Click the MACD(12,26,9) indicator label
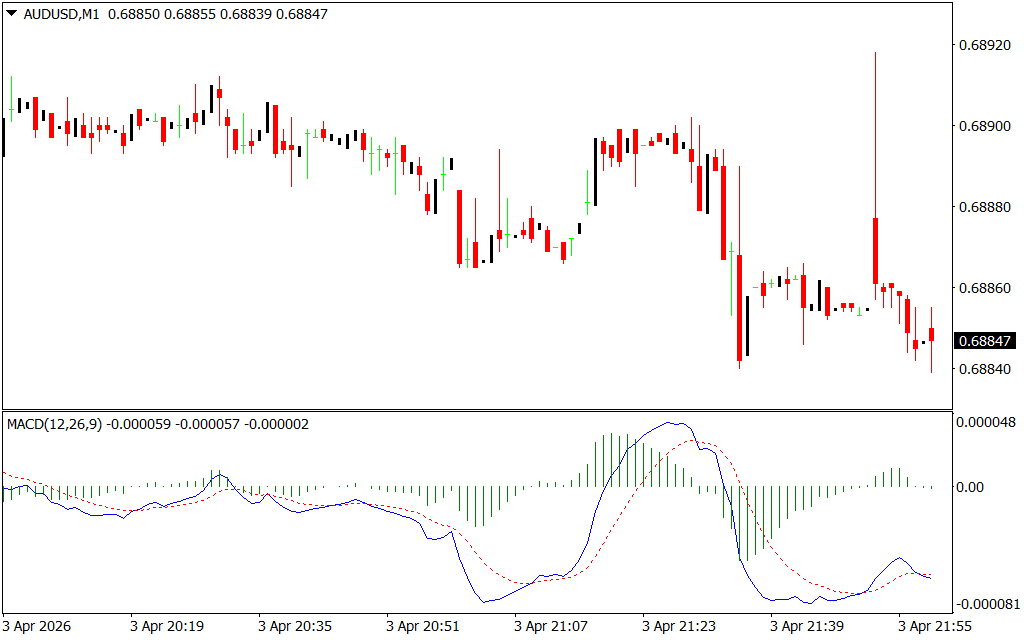The width and height of the screenshot is (1024, 640). tap(54, 424)
